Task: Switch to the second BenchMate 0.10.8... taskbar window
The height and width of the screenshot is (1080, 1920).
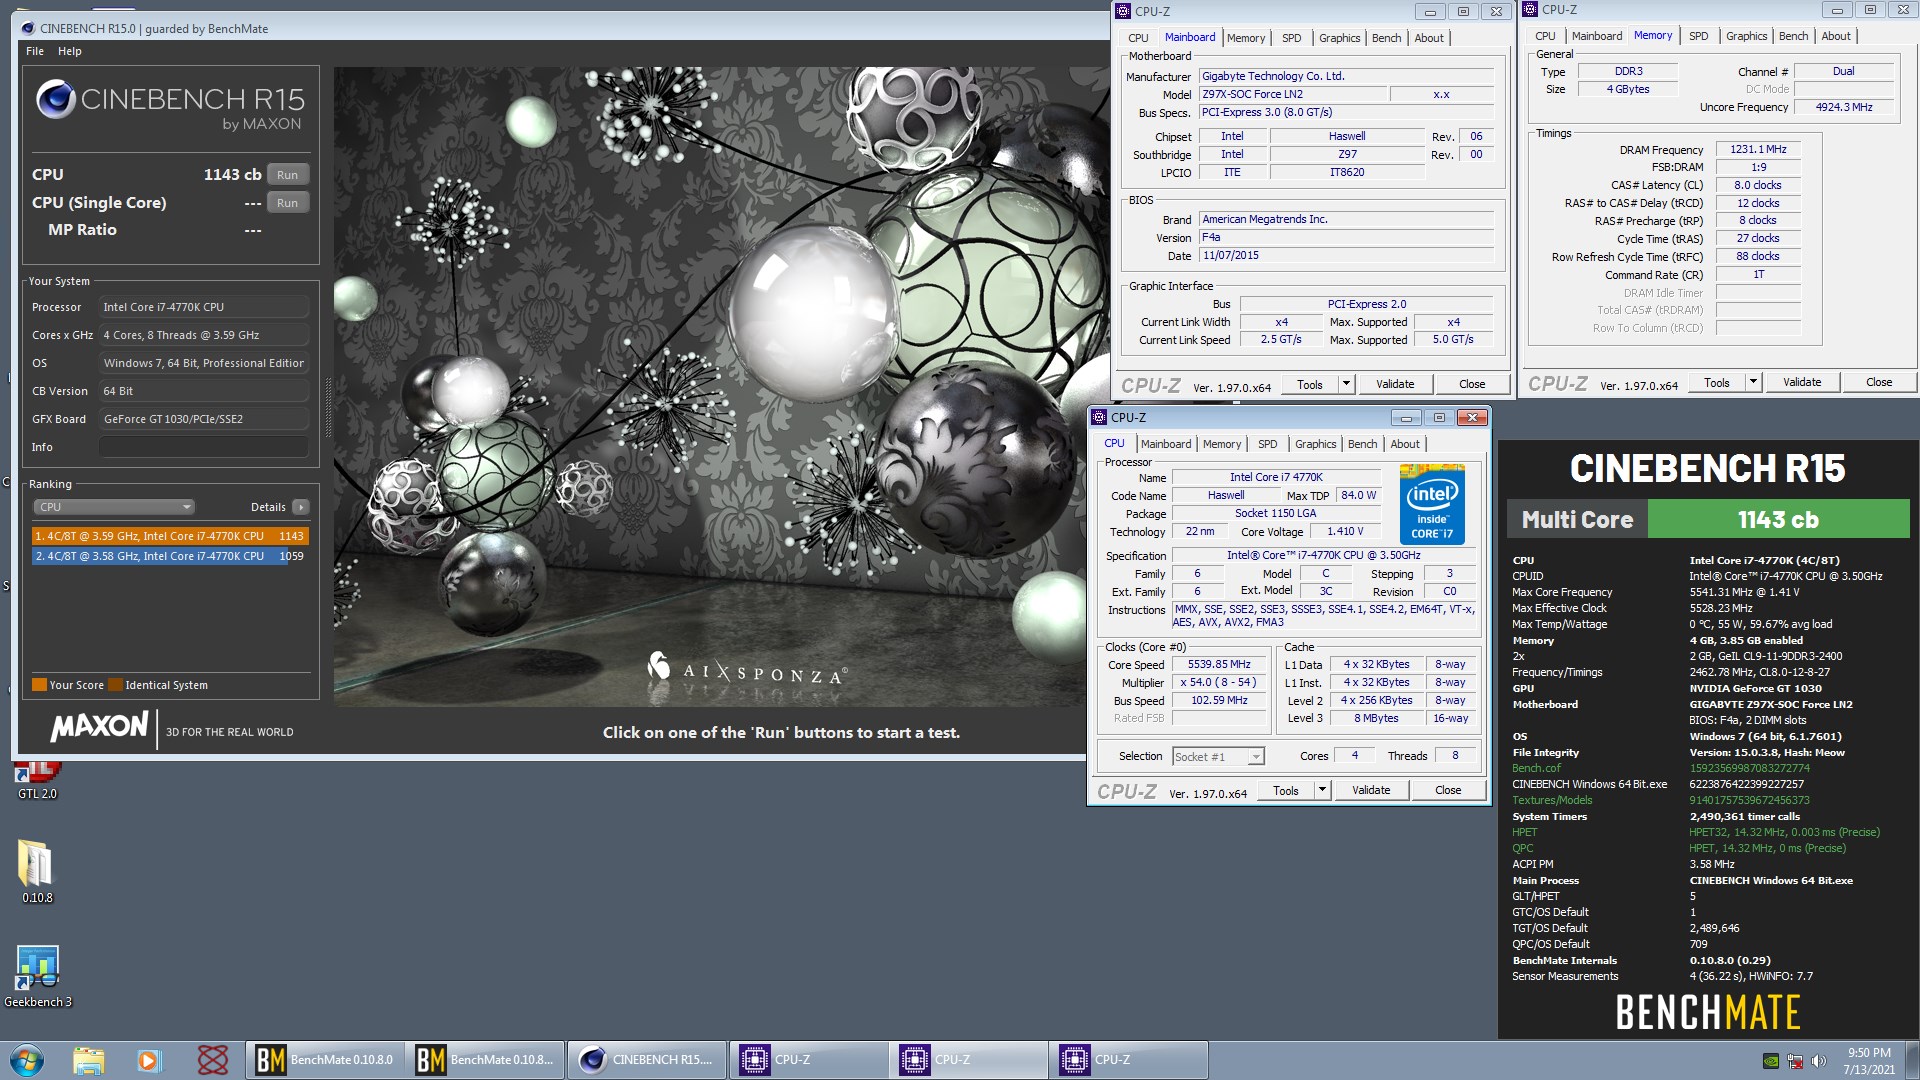Action: point(486,1060)
